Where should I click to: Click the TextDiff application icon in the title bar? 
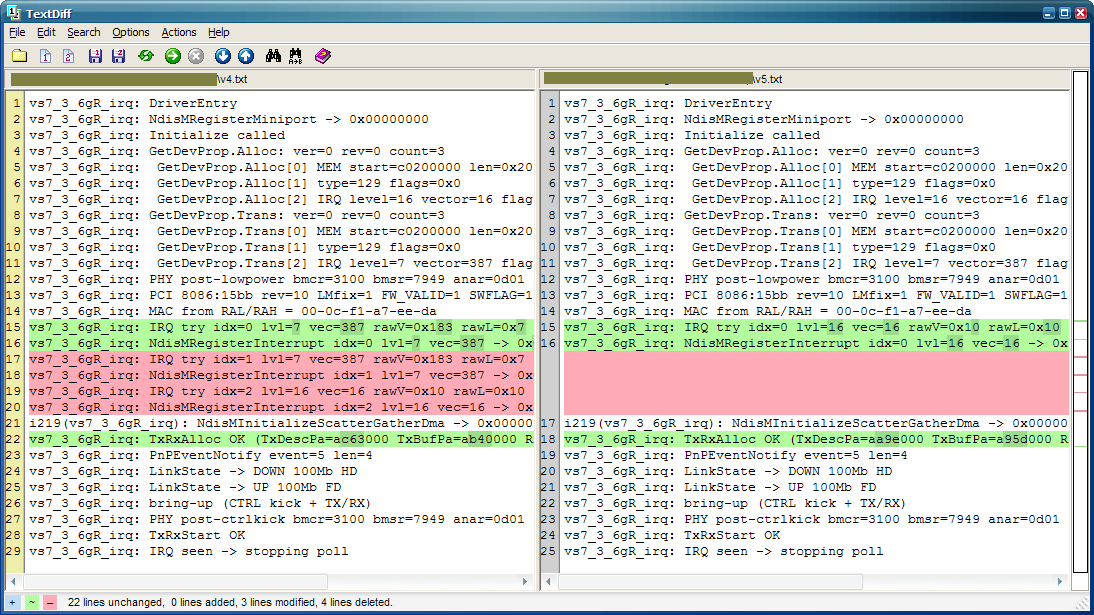tap(13, 13)
